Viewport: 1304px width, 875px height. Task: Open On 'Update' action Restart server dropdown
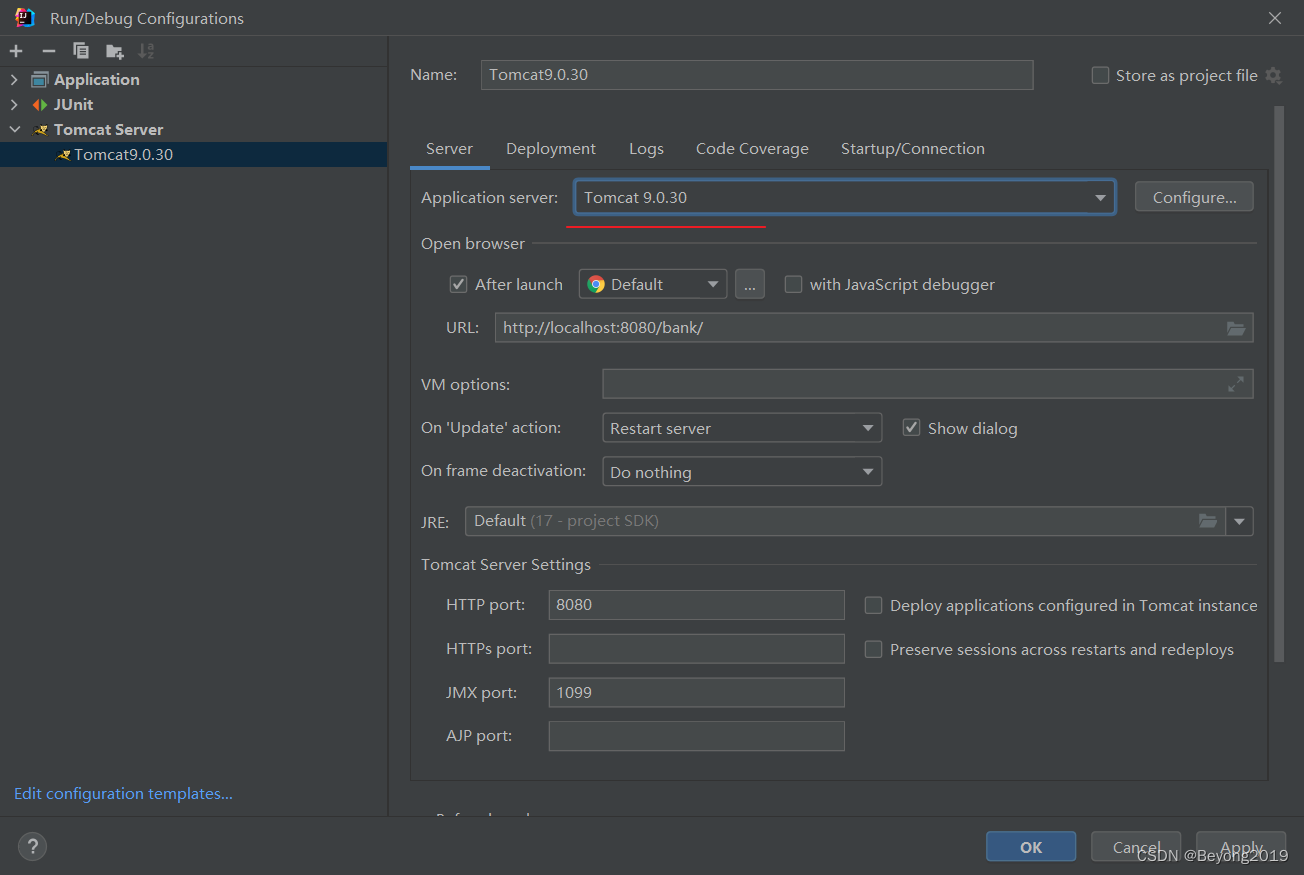click(x=742, y=428)
